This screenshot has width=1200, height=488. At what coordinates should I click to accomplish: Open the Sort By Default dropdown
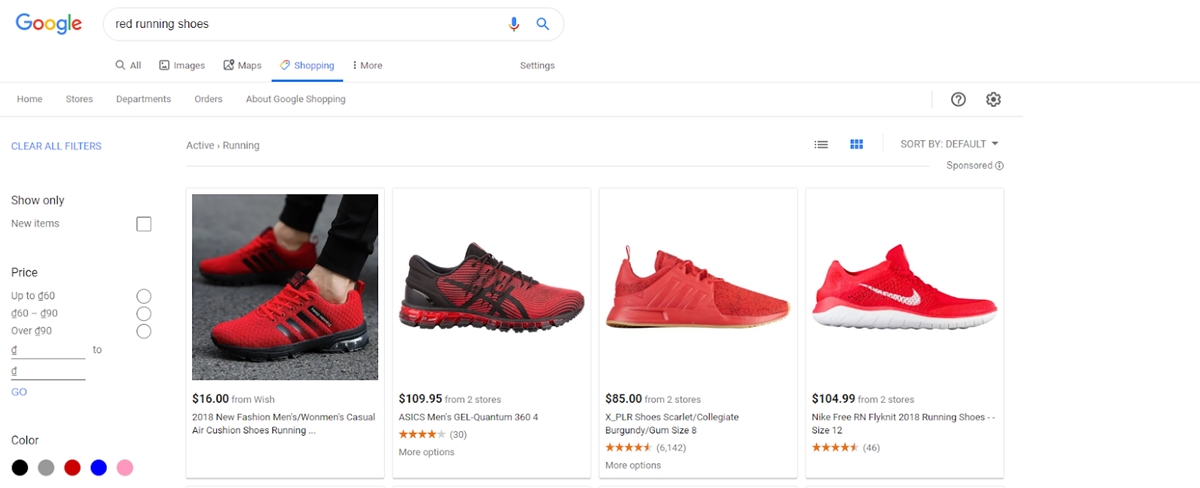pos(949,144)
